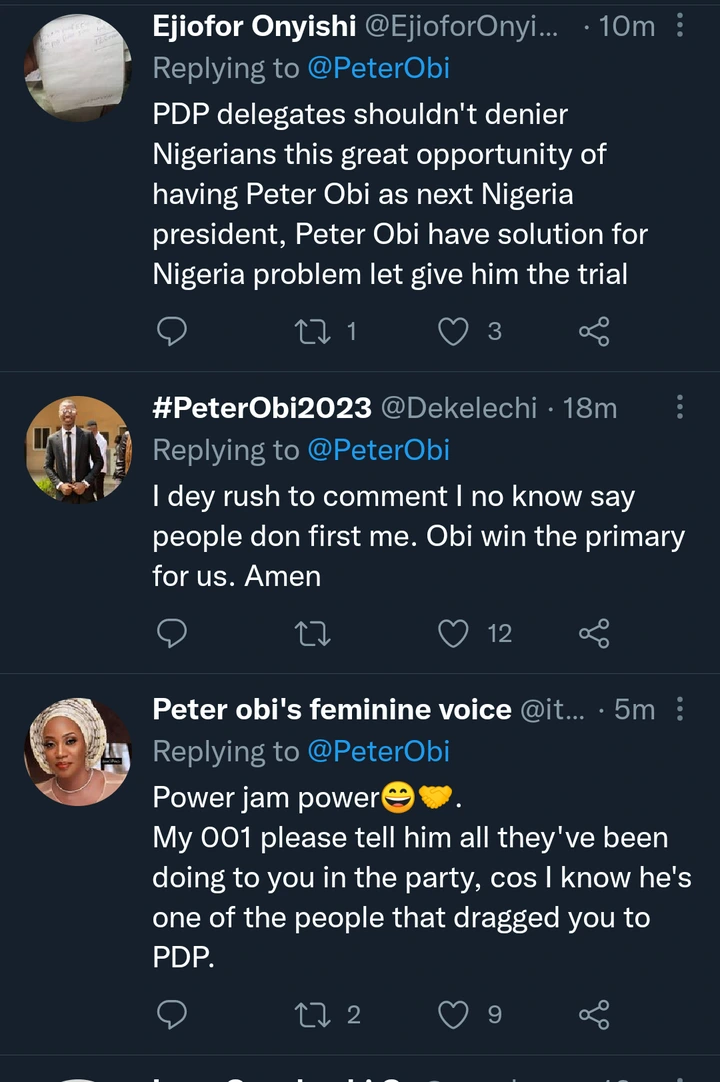
Task: Share Ejiofor Onyishi's tweet
Action: click(x=594, y=331)
